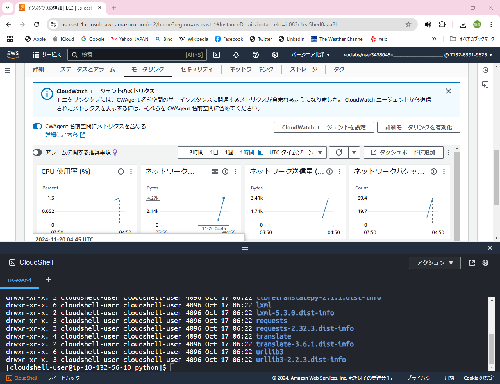Viewport: 500px width, 384px height.
Task: Click the CloudShell terminal scrollbar
Action: coord(491,348)
